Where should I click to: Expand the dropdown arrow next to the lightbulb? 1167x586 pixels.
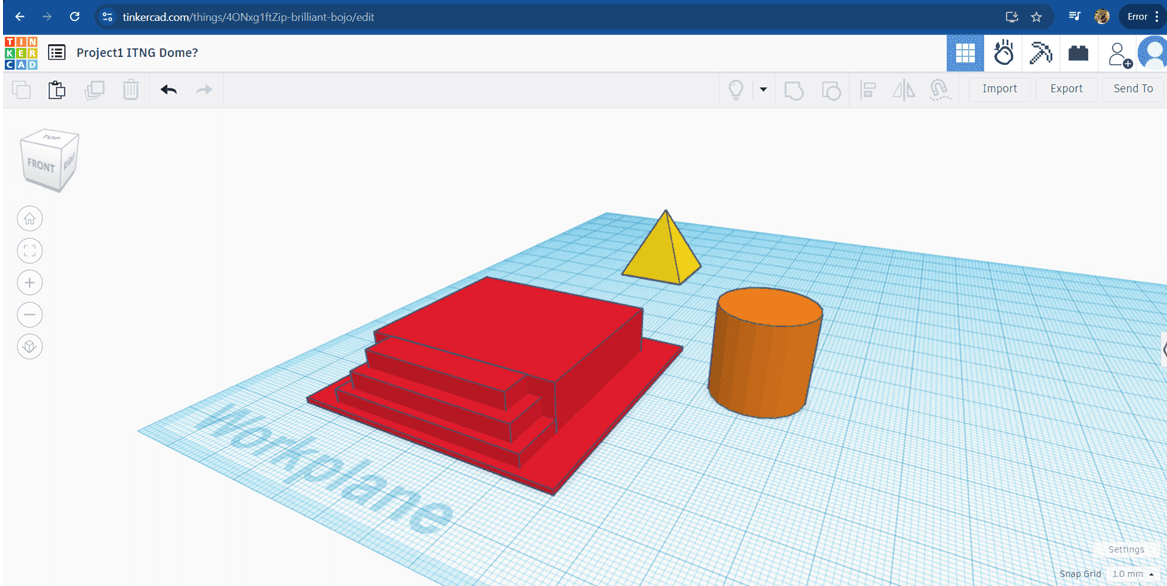tap(763, 90)
